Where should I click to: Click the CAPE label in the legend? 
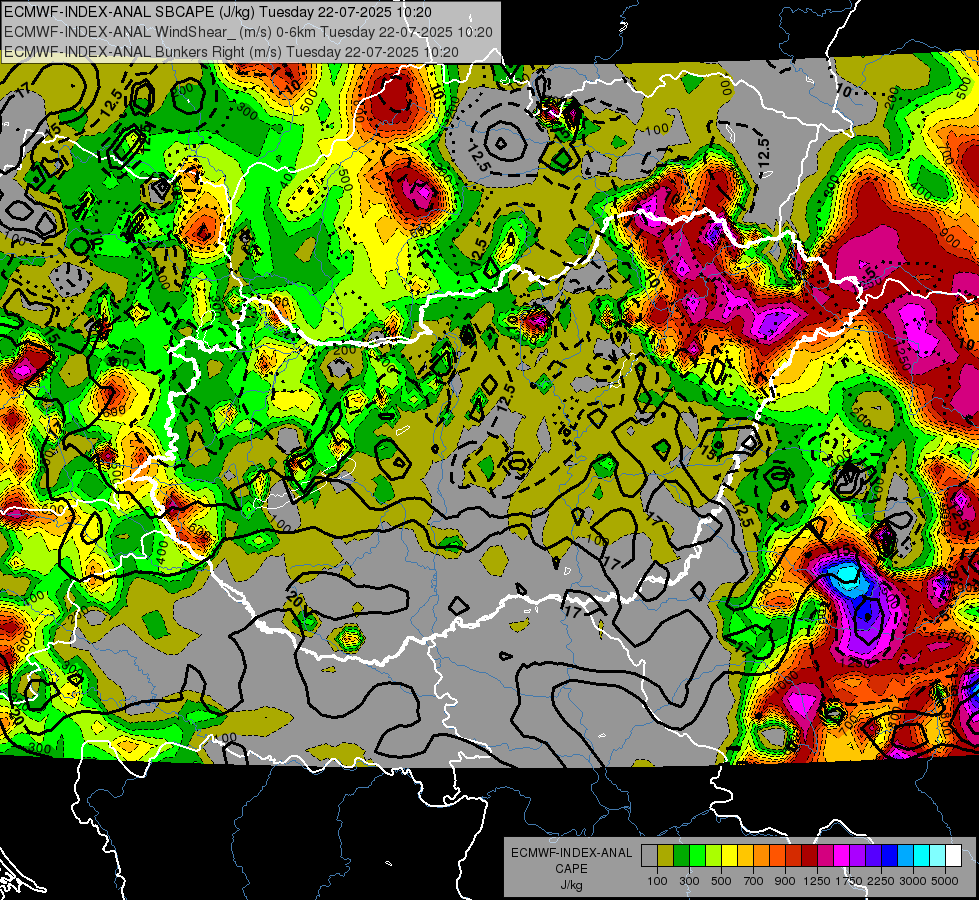[x=571, y=869]
